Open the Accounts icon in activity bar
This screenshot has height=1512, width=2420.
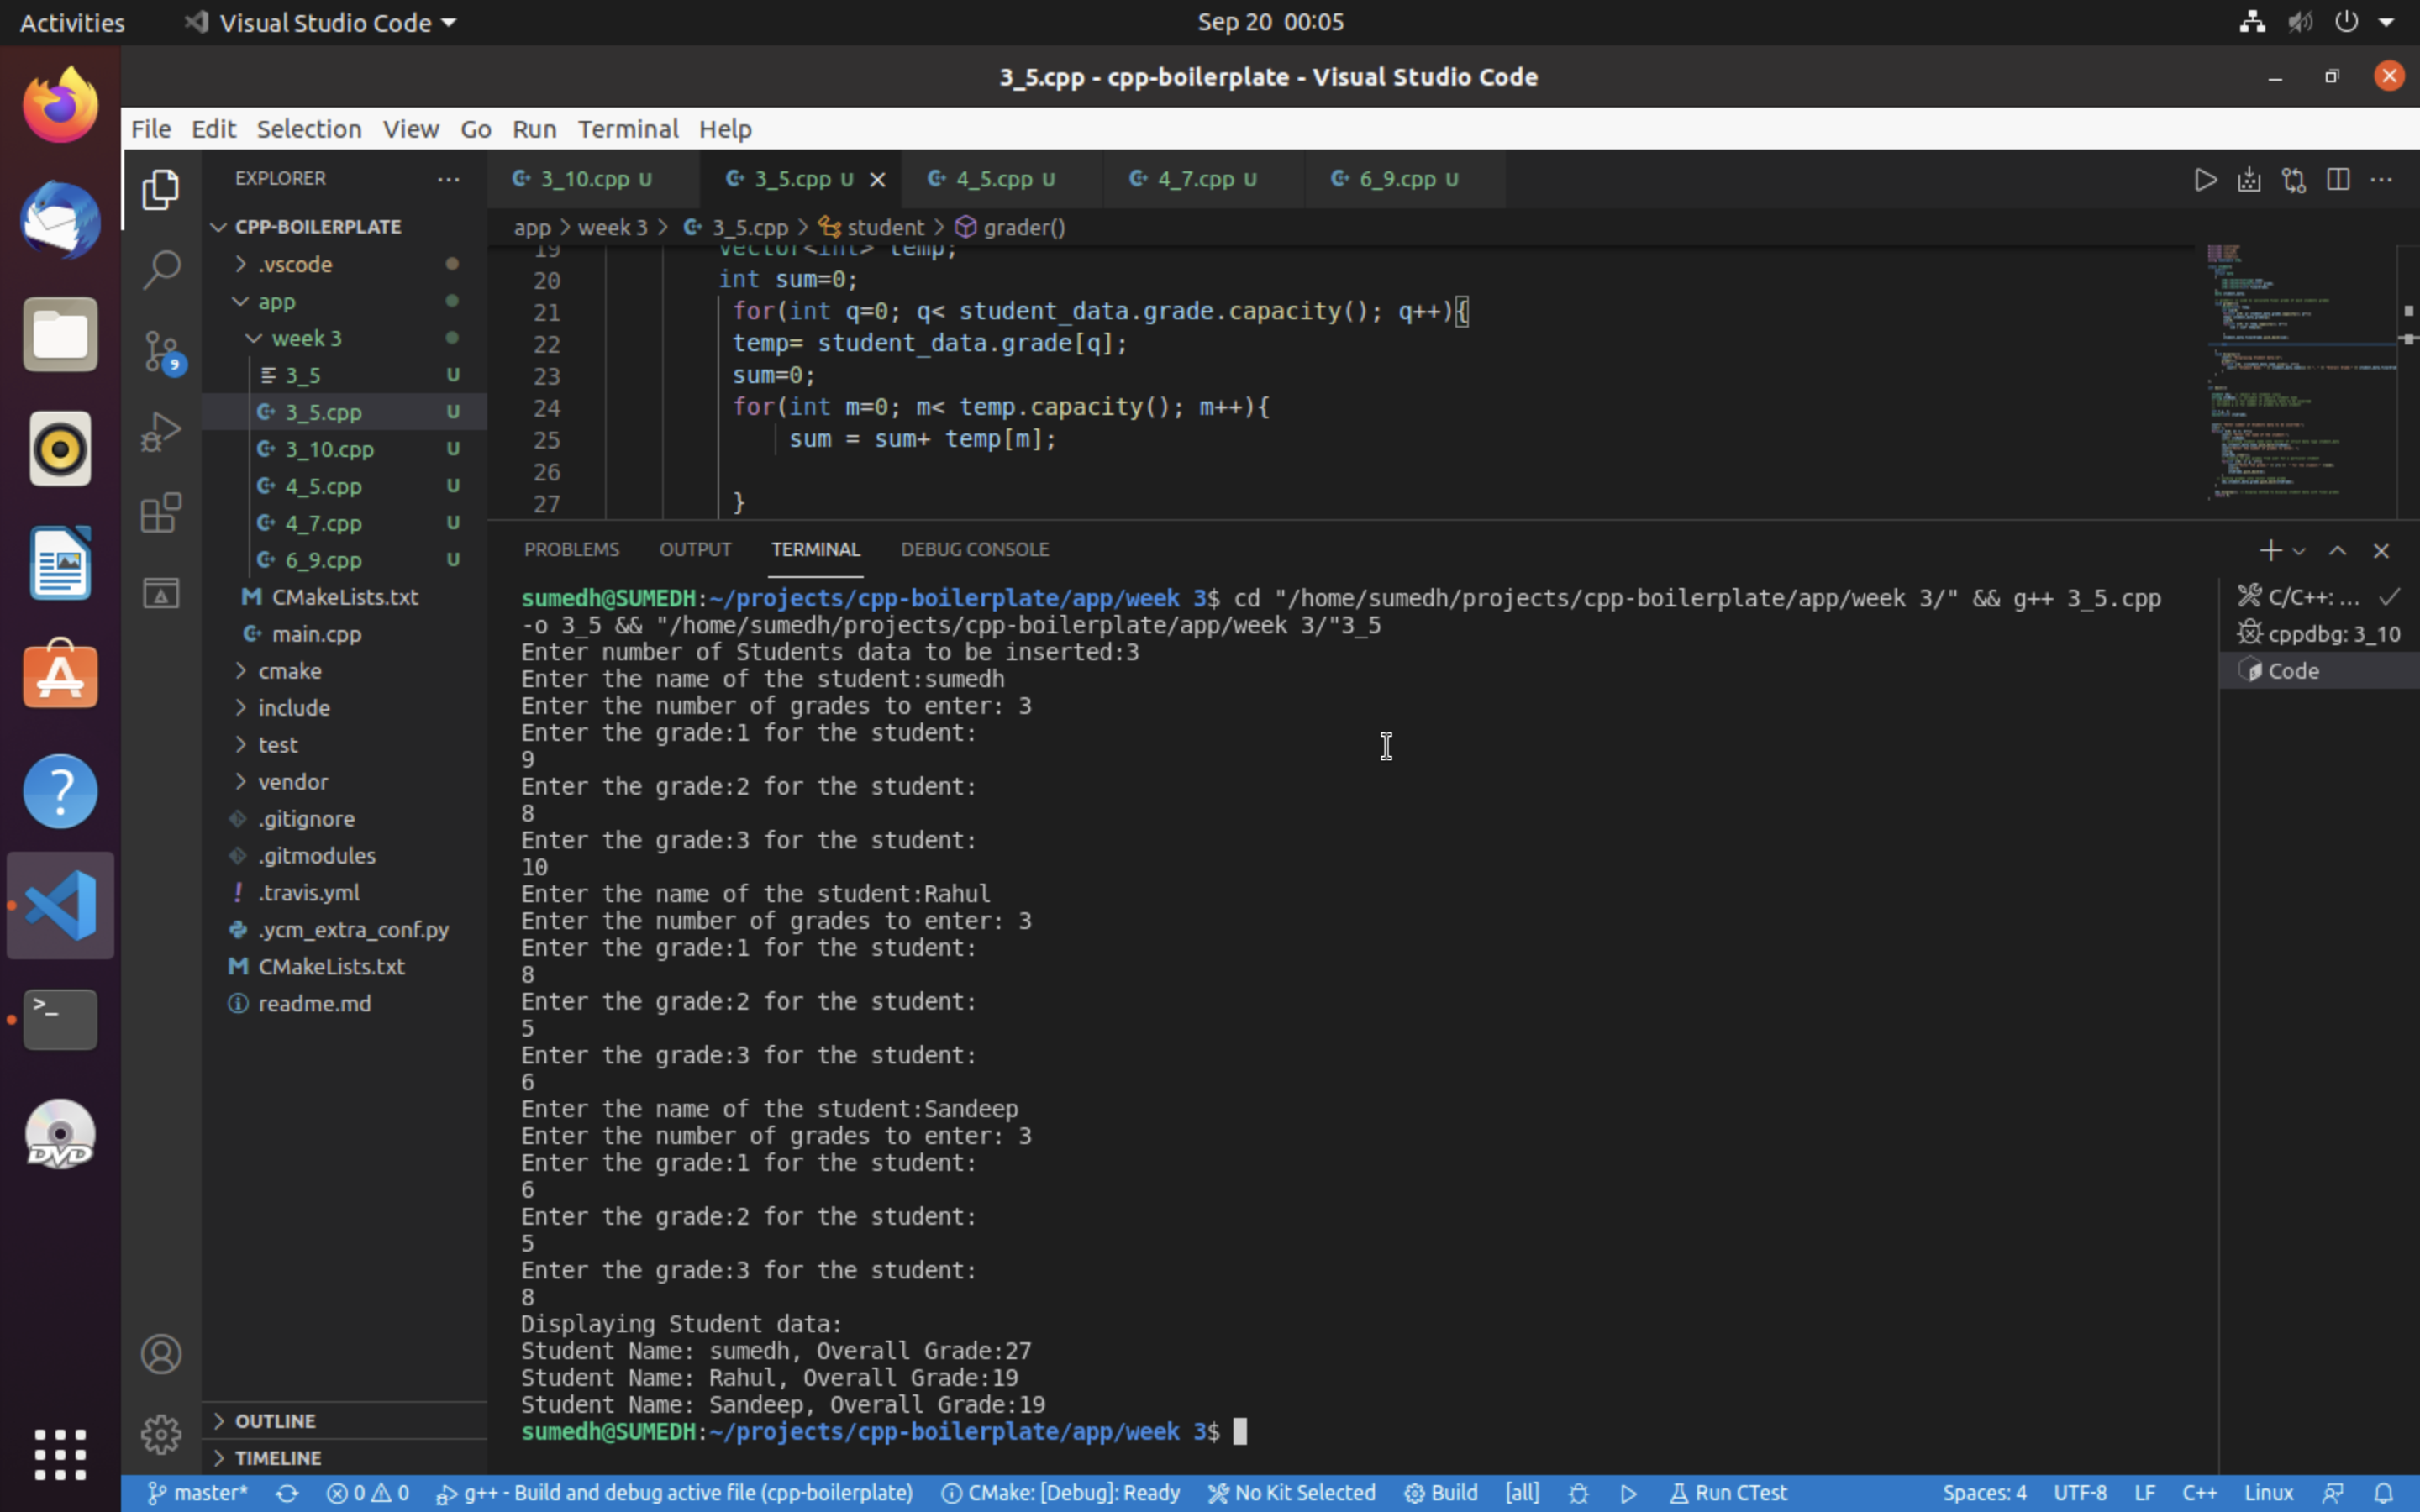(x=161, y=1354)
